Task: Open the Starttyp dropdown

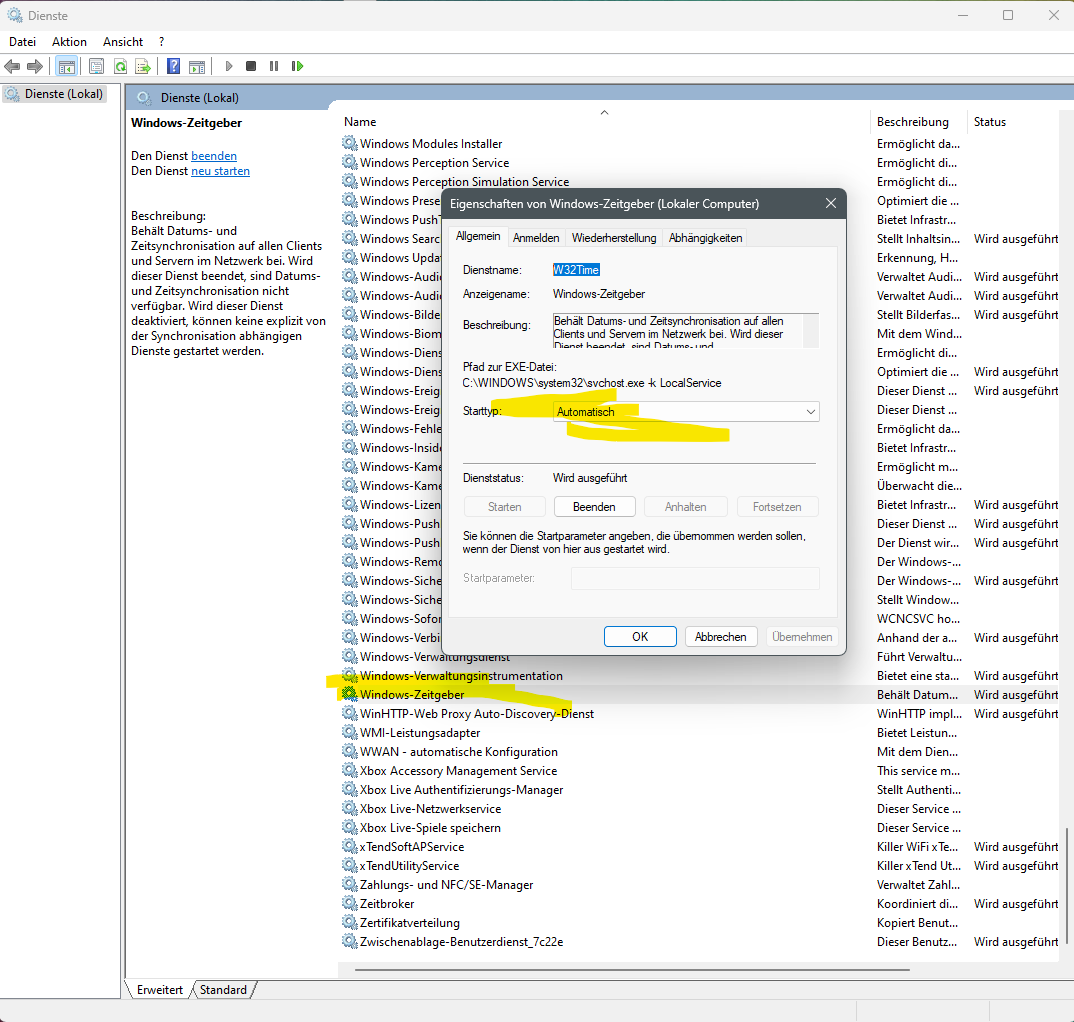Action: pyautogui.click(x=686, y=412)
